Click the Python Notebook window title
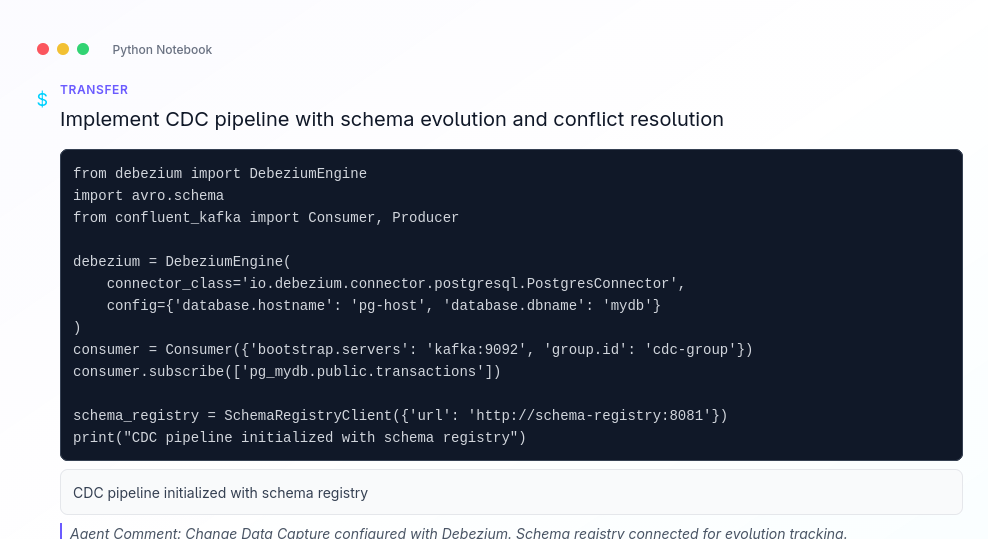 162,50
